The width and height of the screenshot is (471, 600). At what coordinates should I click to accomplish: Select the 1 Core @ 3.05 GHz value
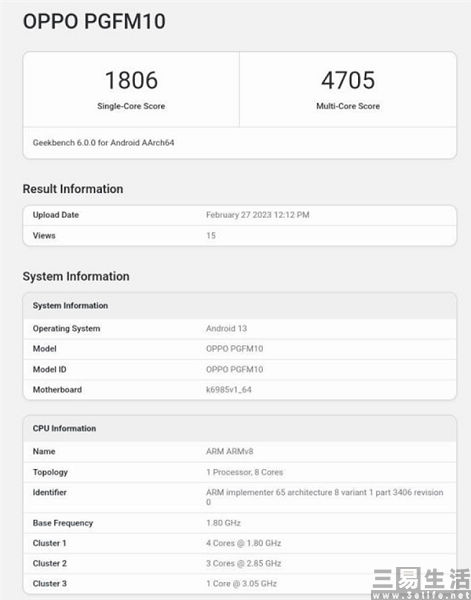click(241, 584)
